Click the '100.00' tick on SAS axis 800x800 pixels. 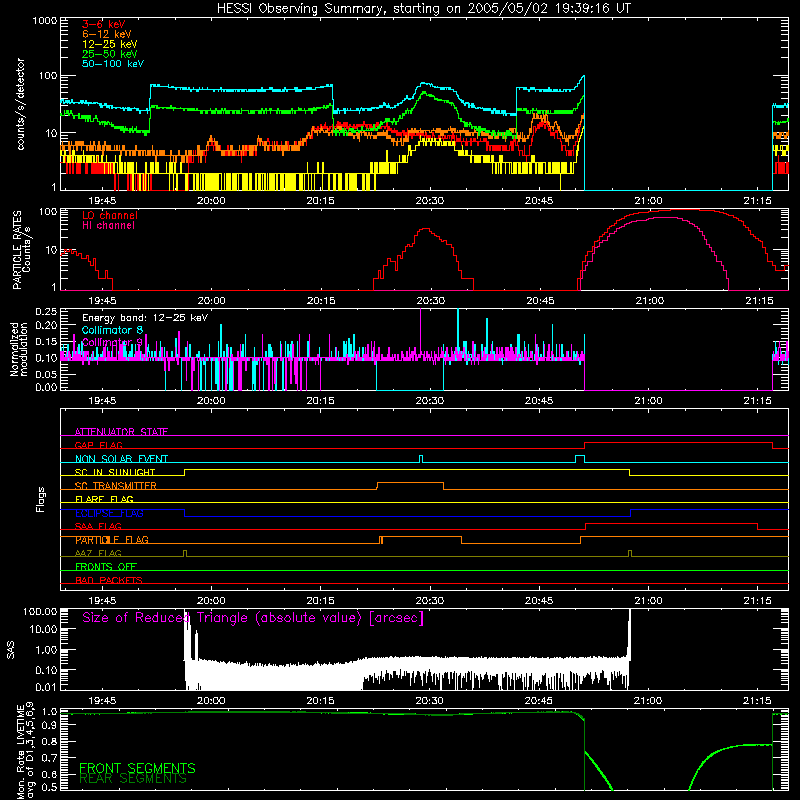click(40, 611)
